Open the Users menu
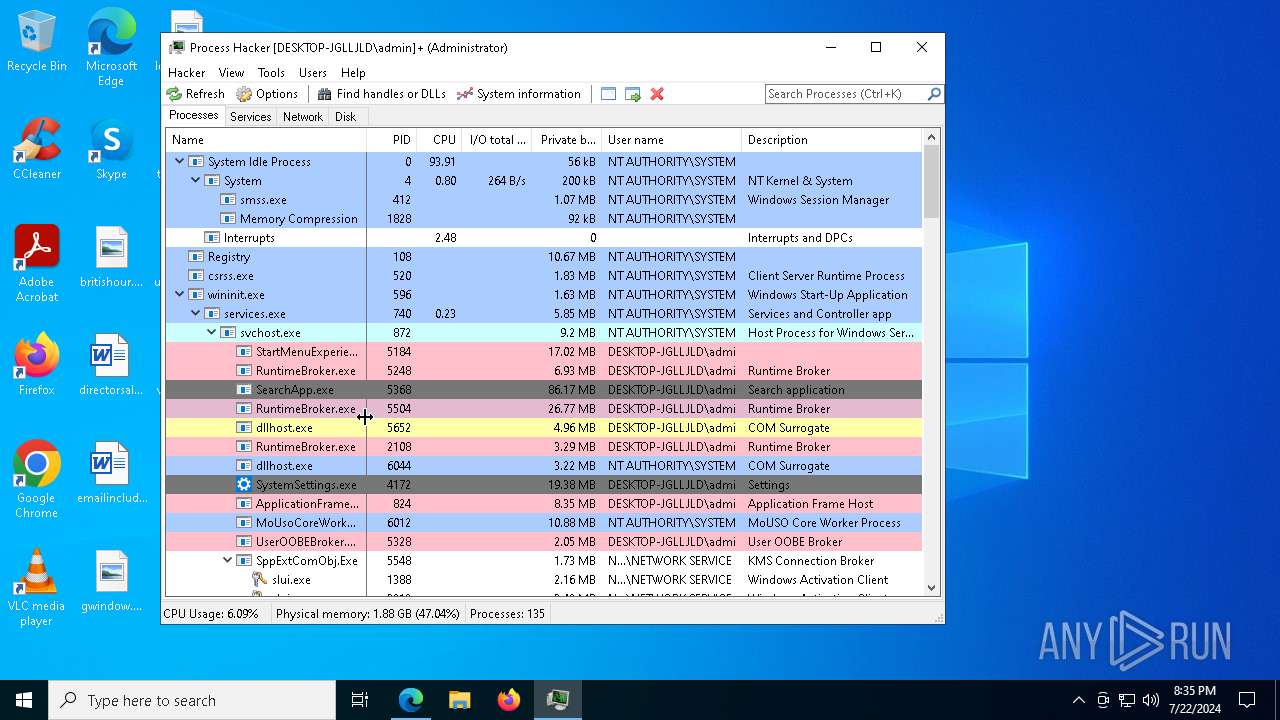Viewport: 1280px width, 720px height. [x=313, y=73]
